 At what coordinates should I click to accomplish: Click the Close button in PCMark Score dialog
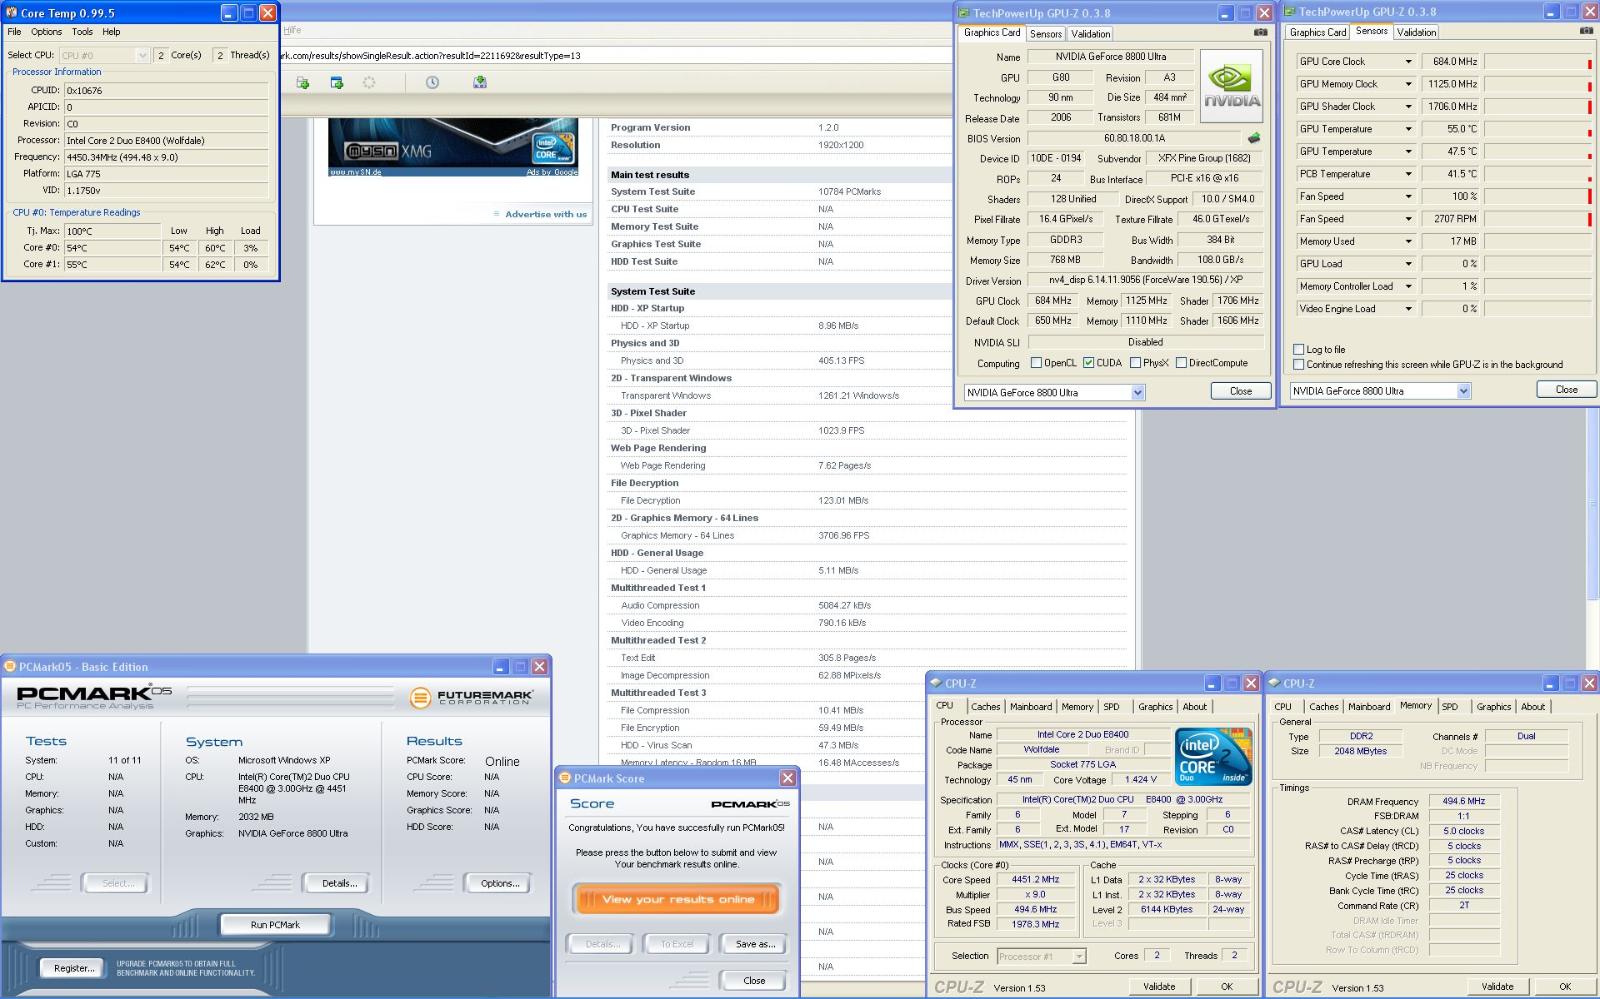tap(755, 980)
